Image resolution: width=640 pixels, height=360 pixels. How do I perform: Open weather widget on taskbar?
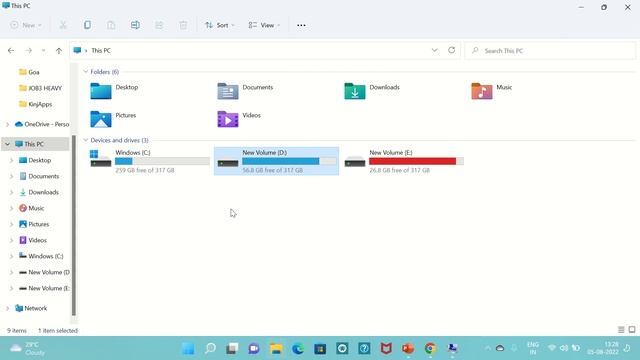(x=28, y=349)
